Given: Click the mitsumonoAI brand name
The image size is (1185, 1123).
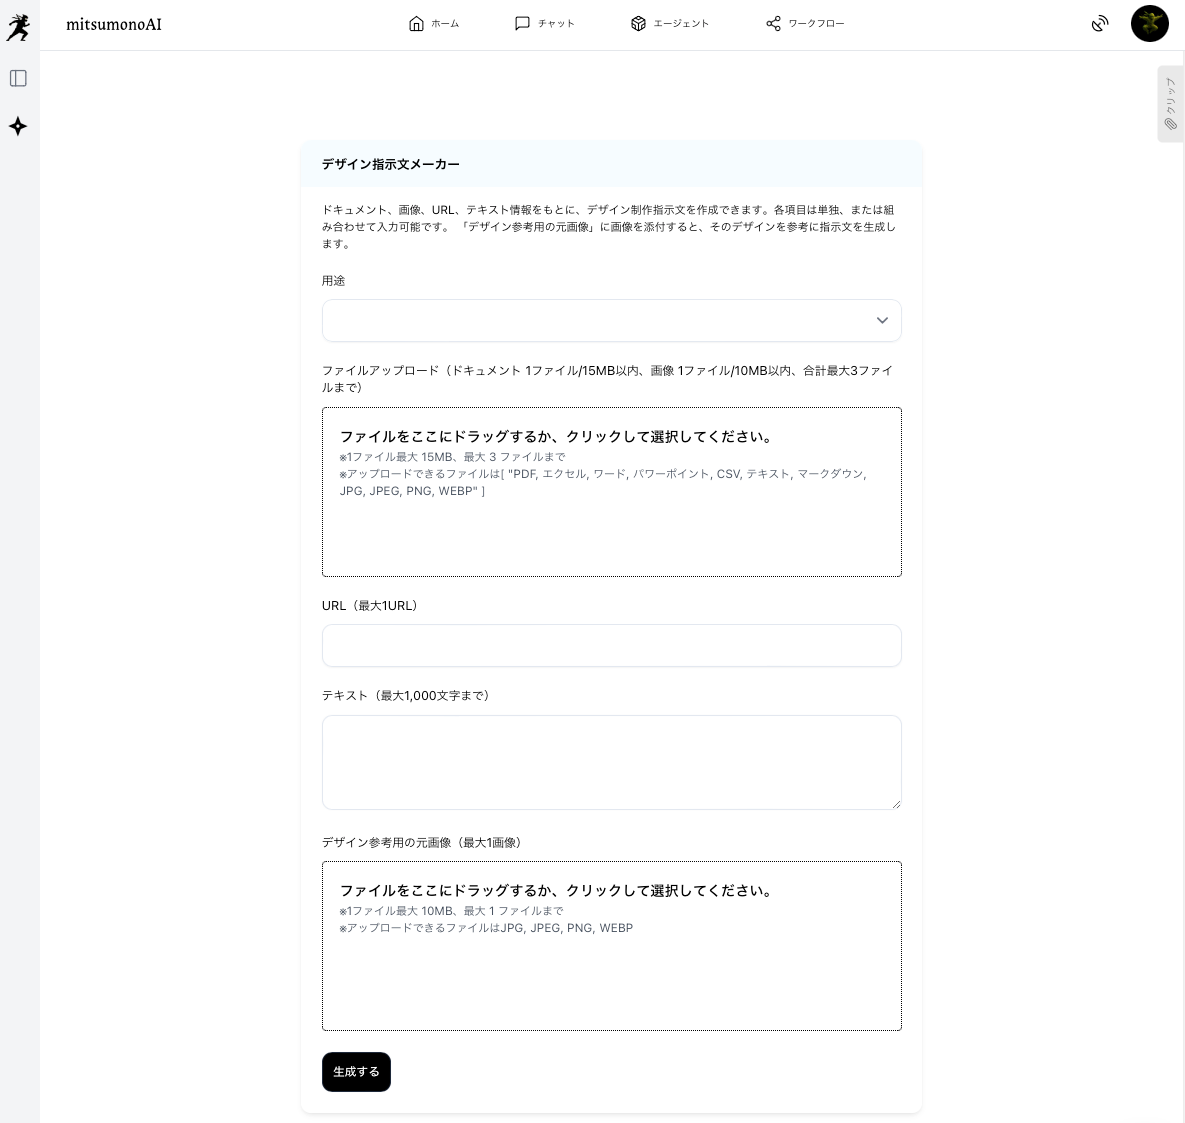Looking at the screenshot, I should click(114, 24).
